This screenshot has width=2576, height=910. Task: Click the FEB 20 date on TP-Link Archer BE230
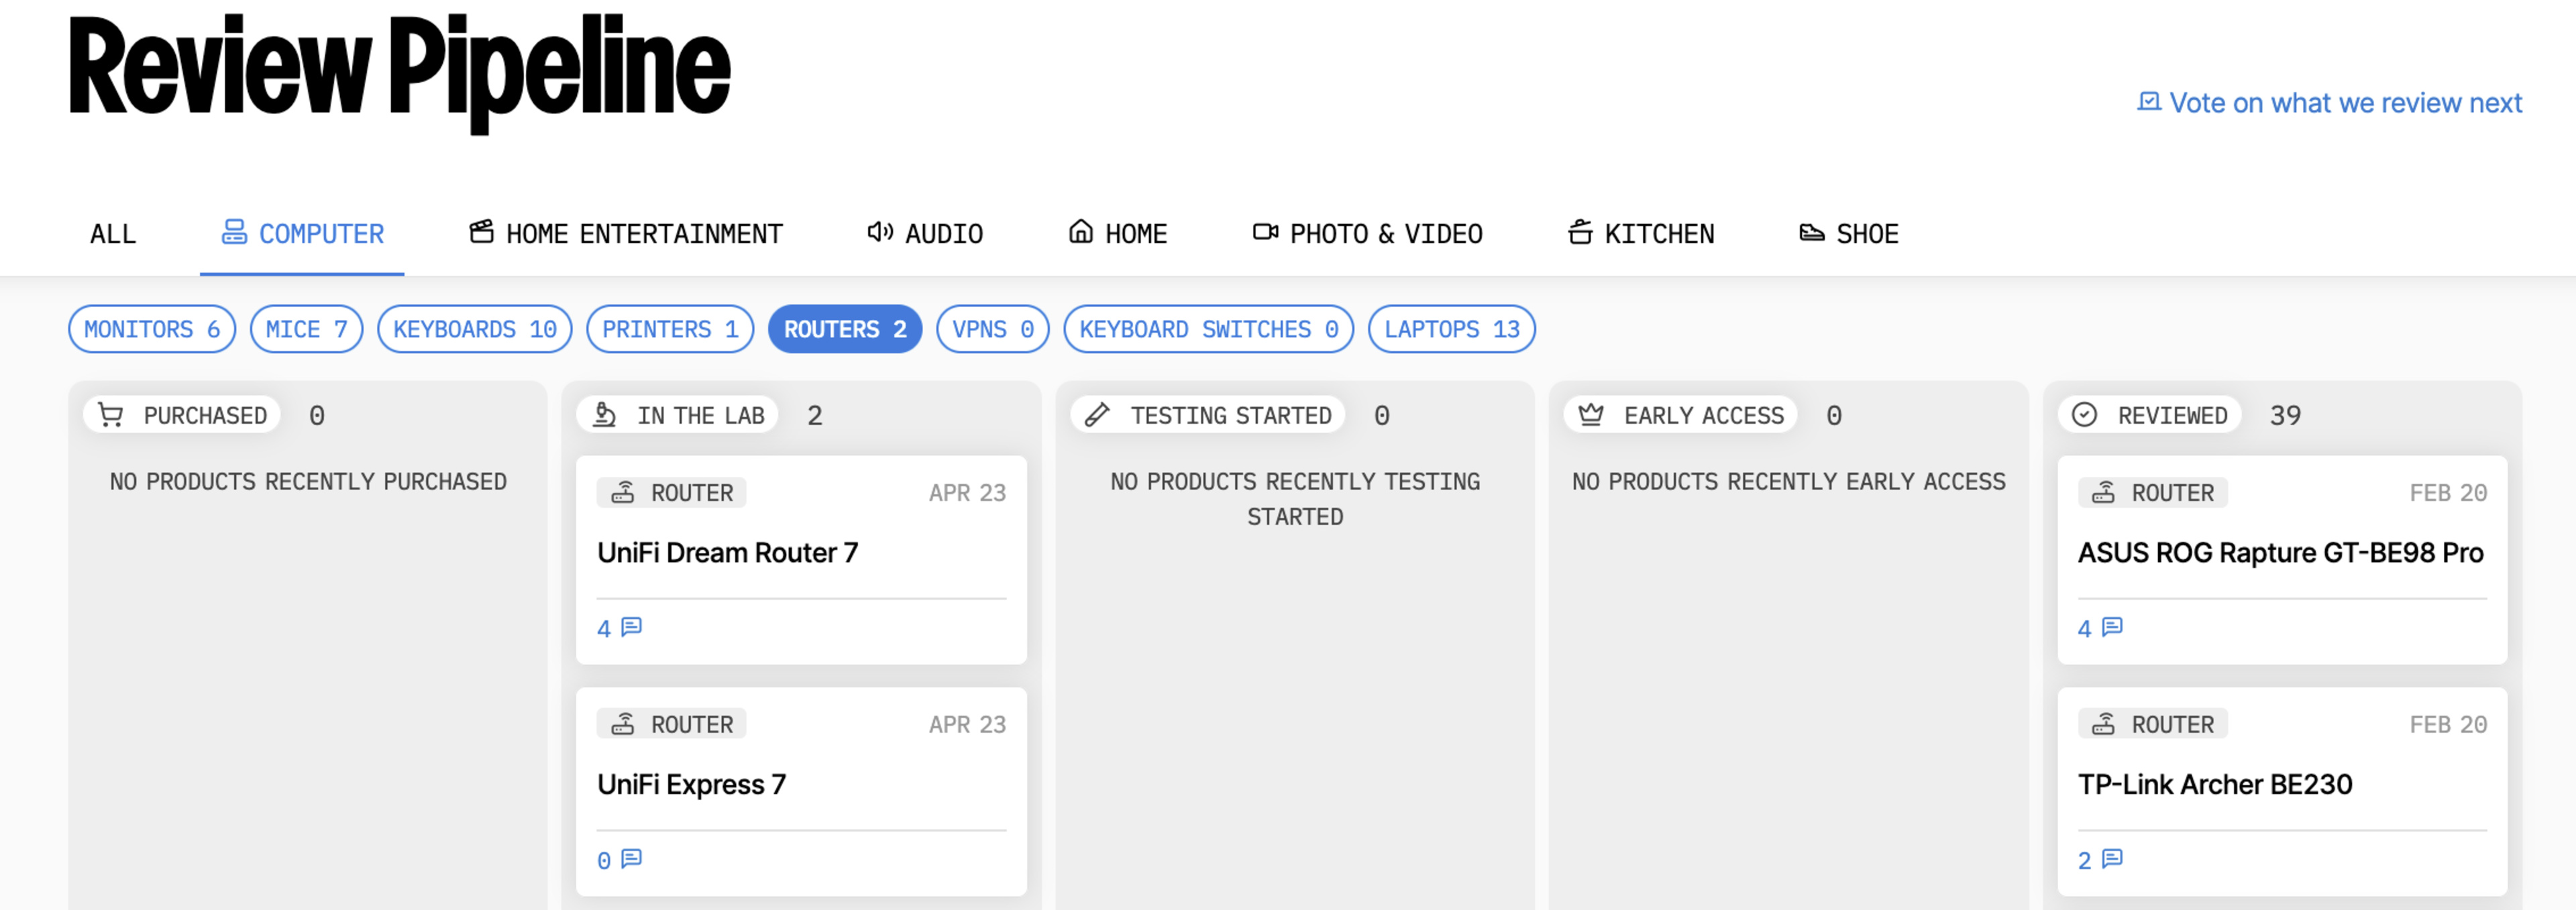click(2448, 724)
